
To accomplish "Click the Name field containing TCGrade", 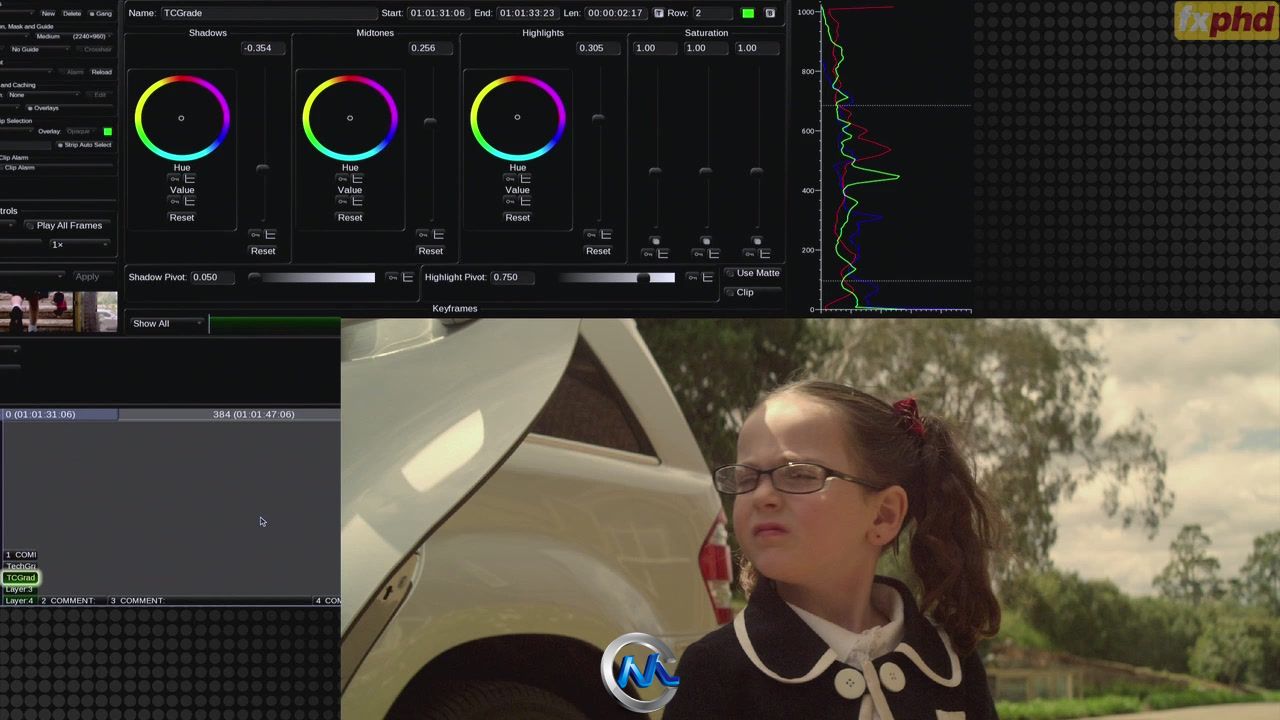I will click(268, 13).
